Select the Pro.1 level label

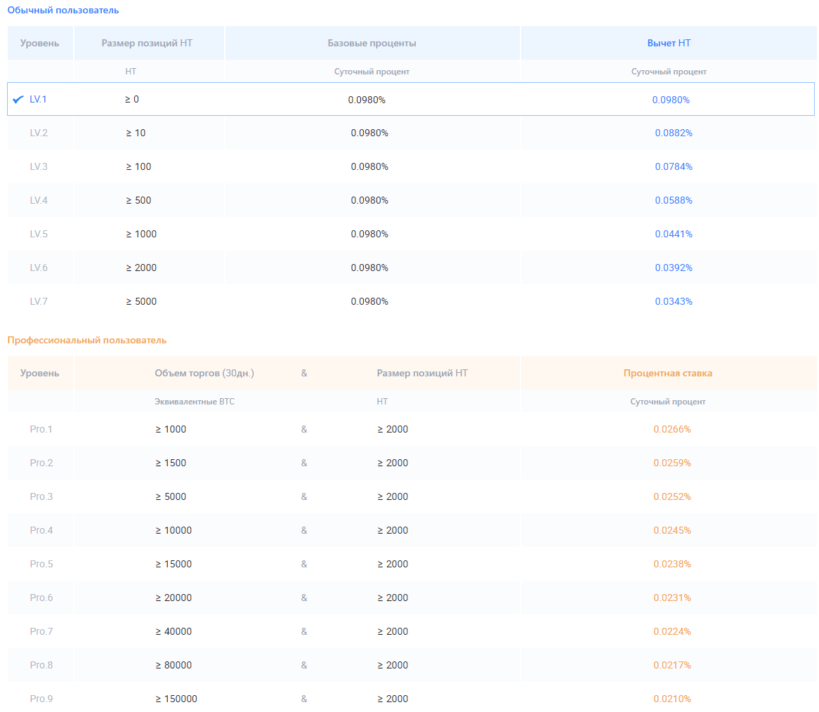point(41,429)
